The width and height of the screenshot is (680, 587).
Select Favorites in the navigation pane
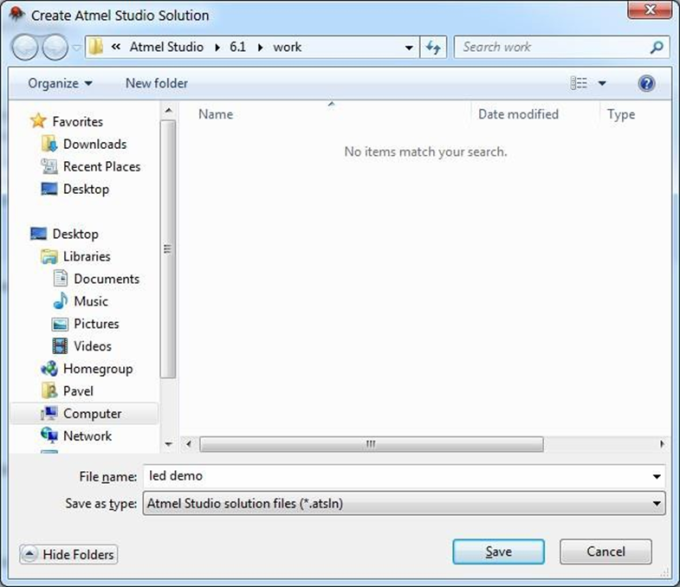click(x=78, y=121)
